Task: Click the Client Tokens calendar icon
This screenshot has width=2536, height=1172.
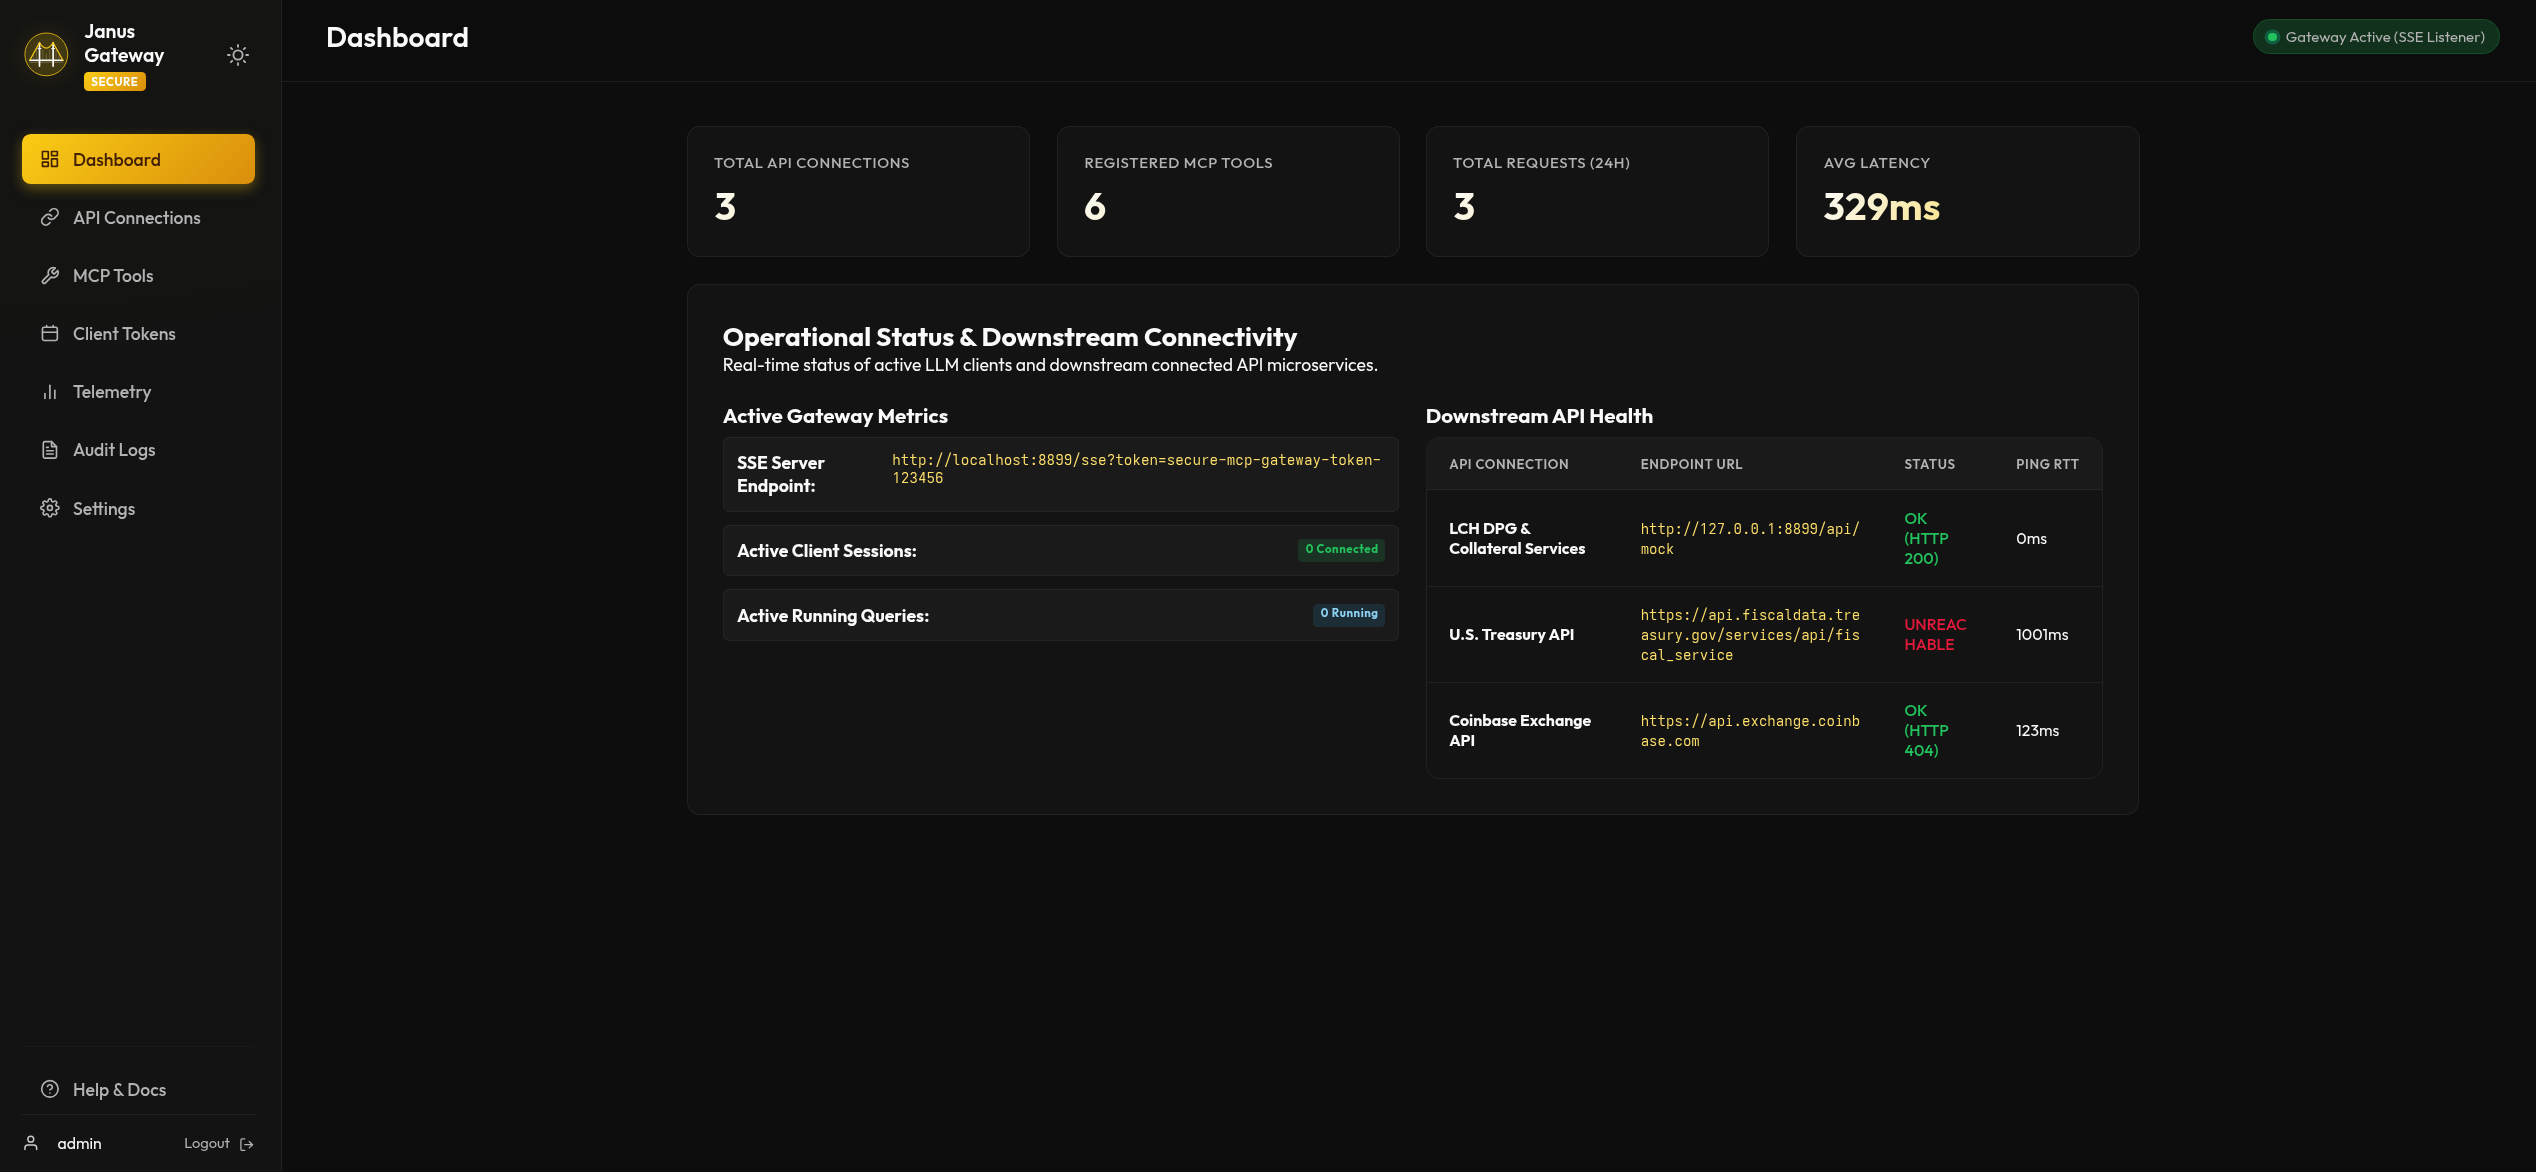Action: 50,333
